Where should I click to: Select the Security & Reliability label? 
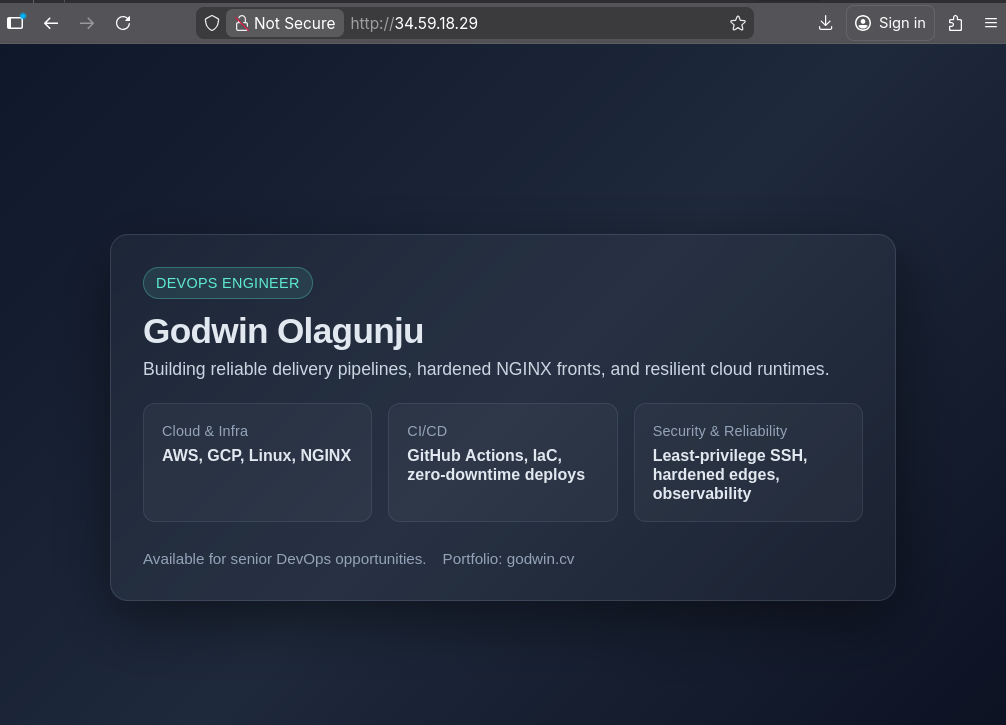[x=720, y=431]
